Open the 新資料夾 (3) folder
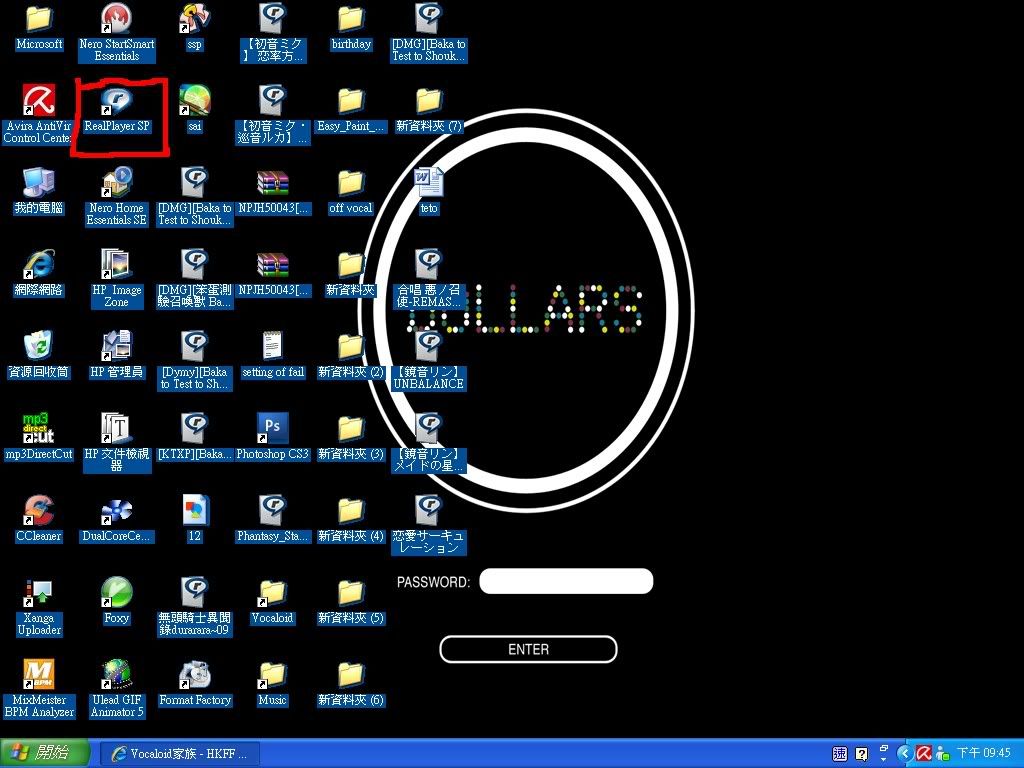1024x768 pixels. coord(351,436)
